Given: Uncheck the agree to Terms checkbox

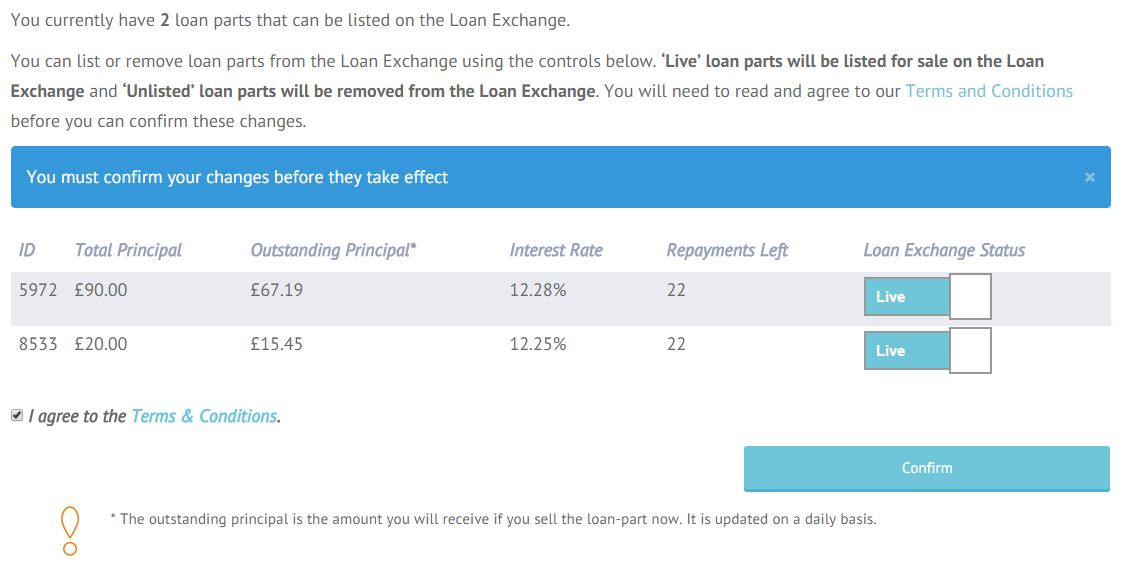Looking at the screenshot, I should tap(17, 416).
